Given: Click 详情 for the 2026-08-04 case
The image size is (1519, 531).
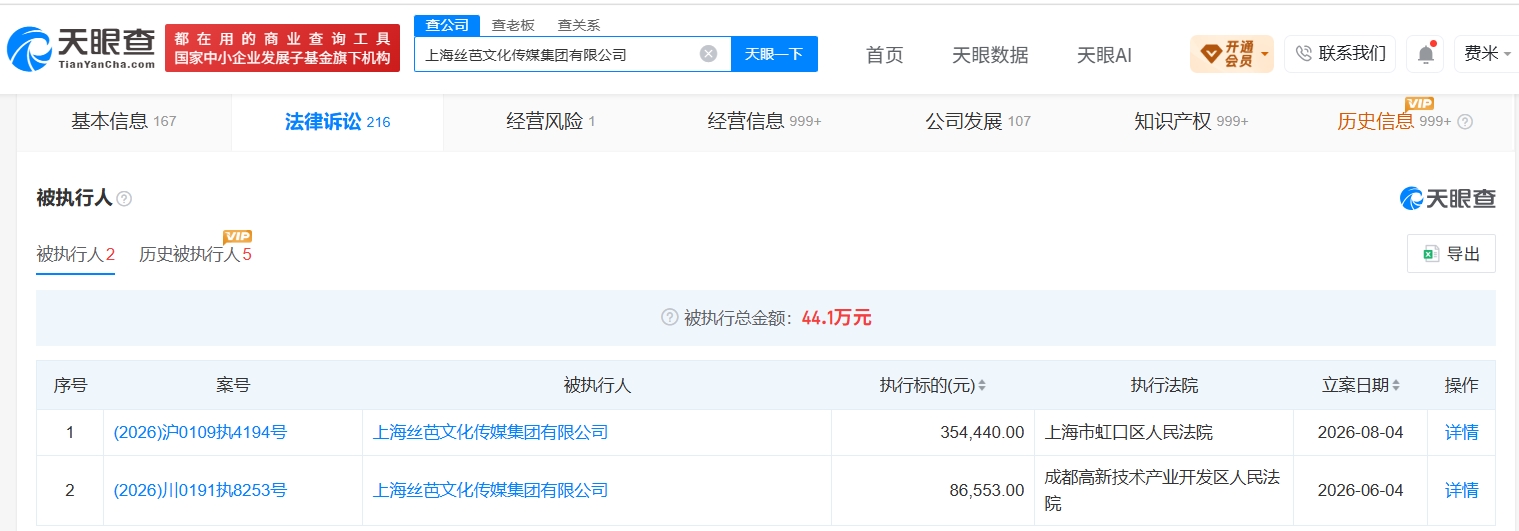Looking at the screenshot, I should click(1461, 433).
